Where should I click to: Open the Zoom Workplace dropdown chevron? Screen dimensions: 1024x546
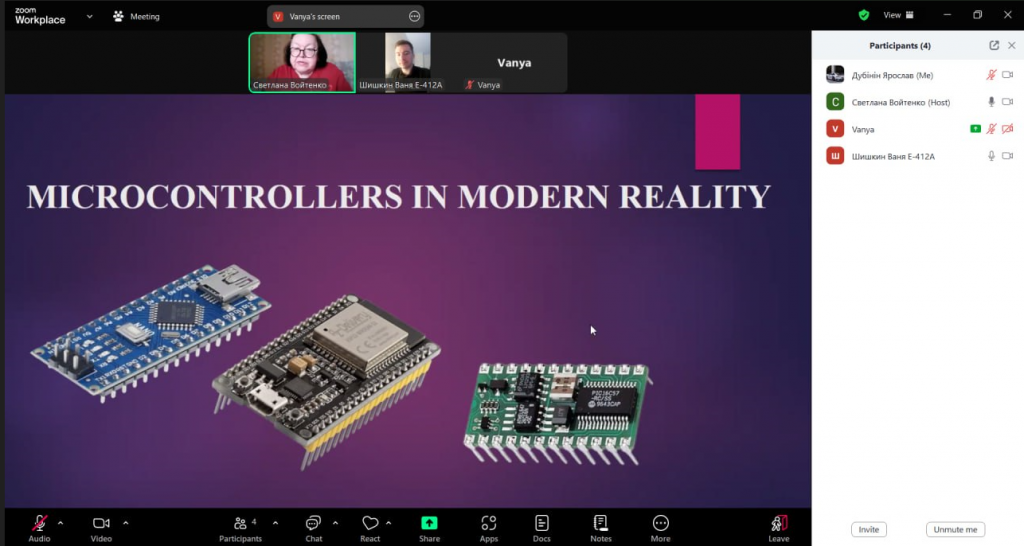coord(90,16)
